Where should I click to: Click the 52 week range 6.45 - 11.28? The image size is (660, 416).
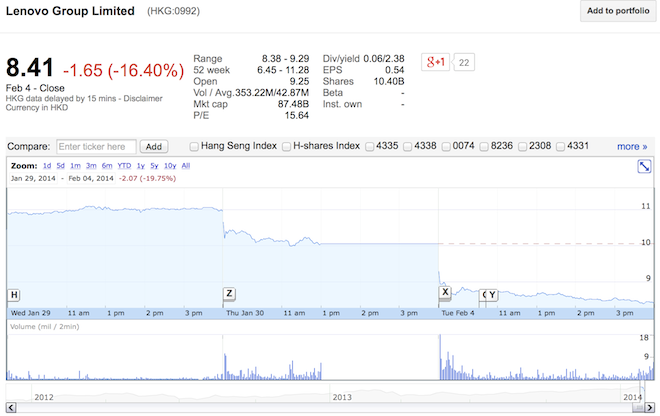point(283,70)
